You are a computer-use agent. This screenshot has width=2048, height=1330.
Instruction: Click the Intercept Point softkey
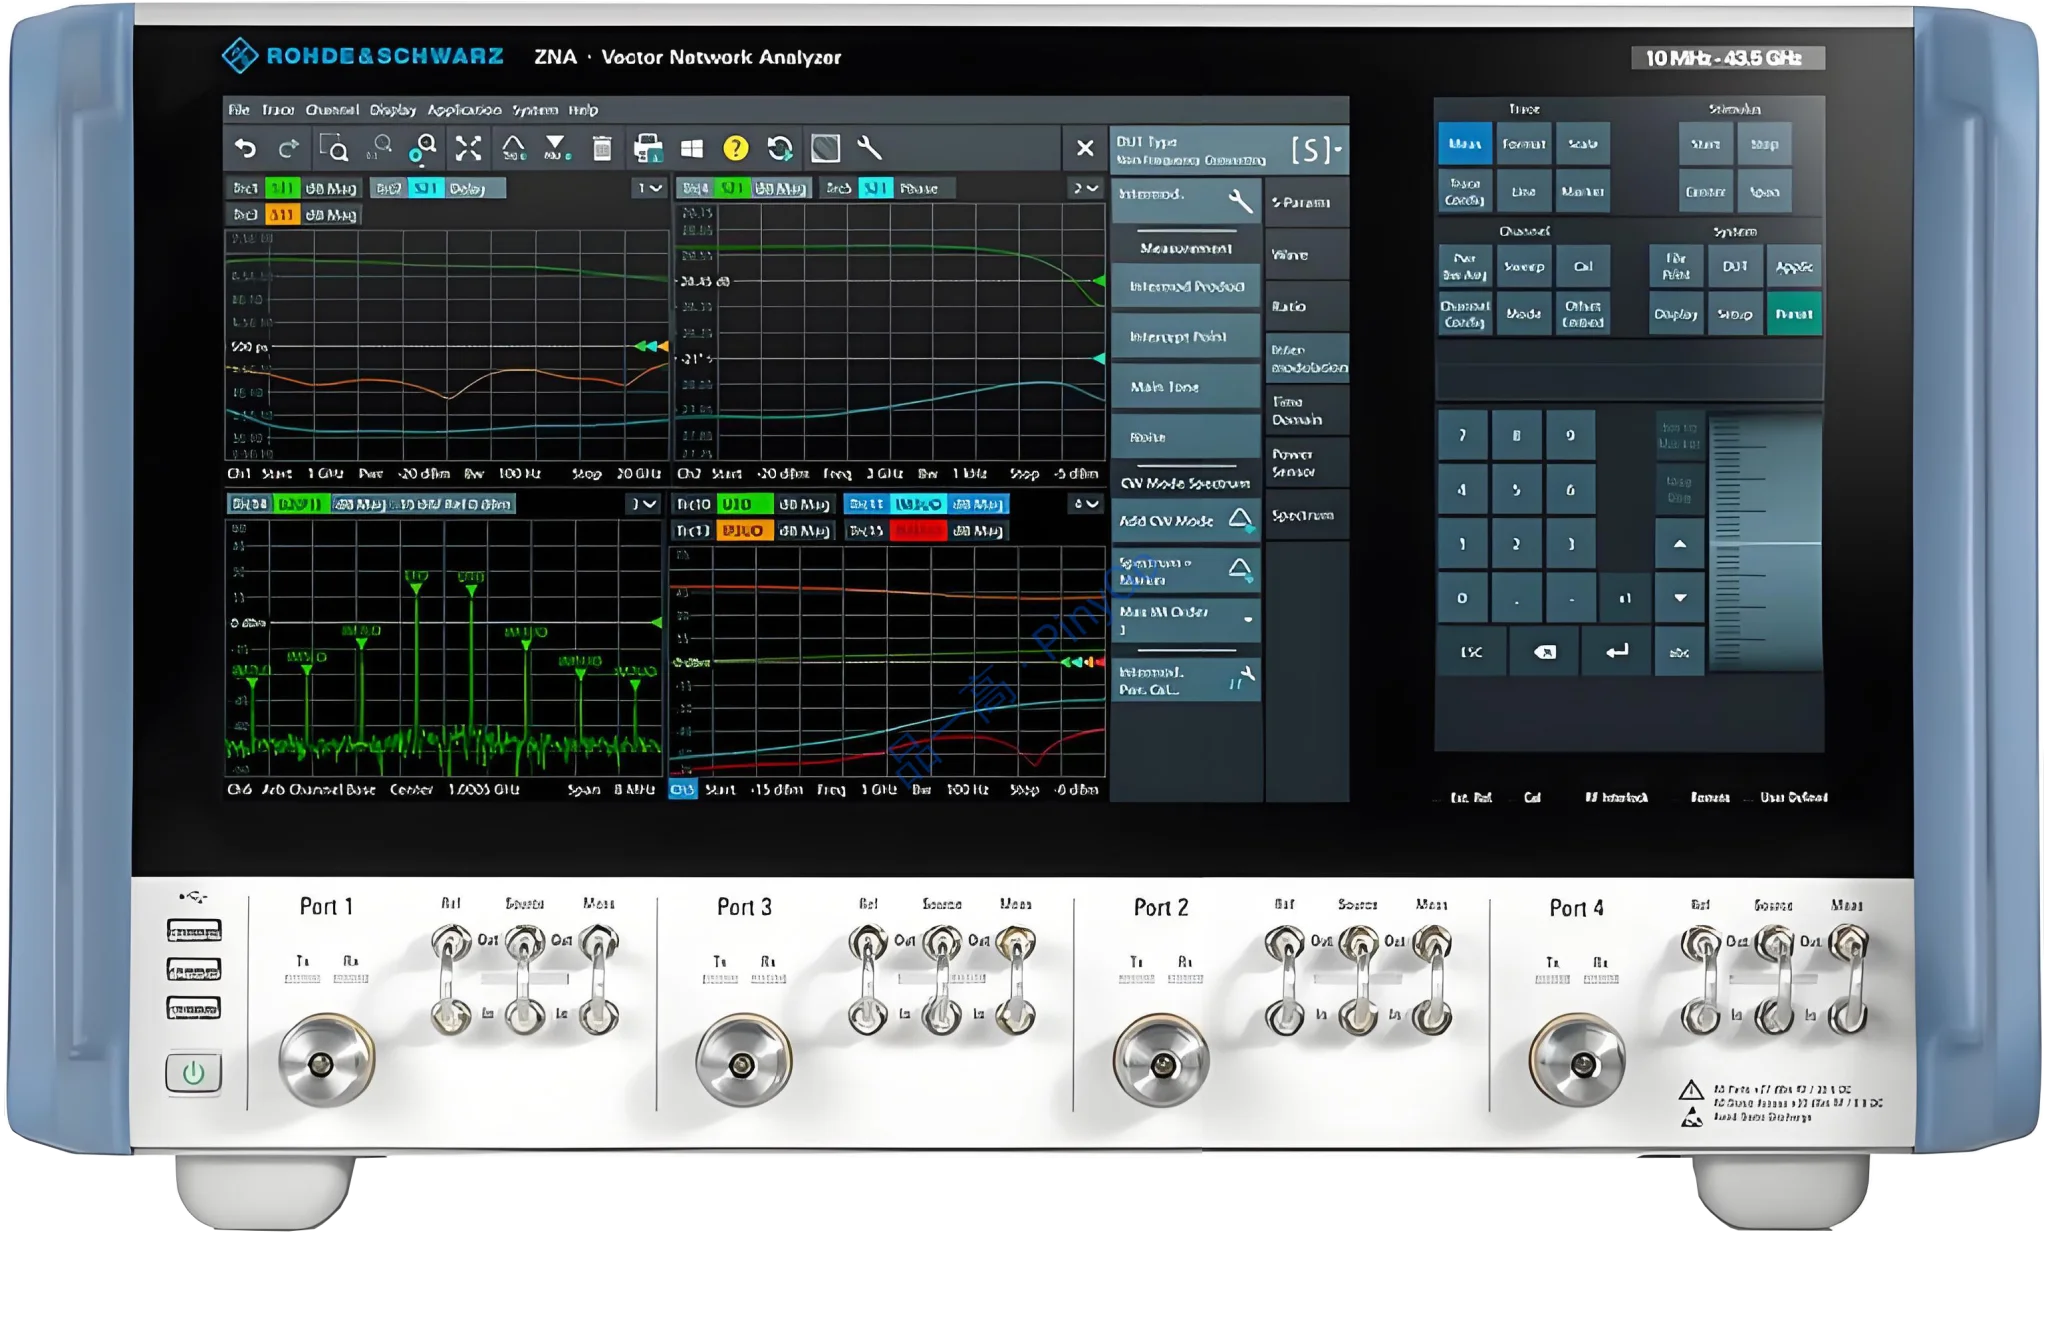[x=1186, y=337]
